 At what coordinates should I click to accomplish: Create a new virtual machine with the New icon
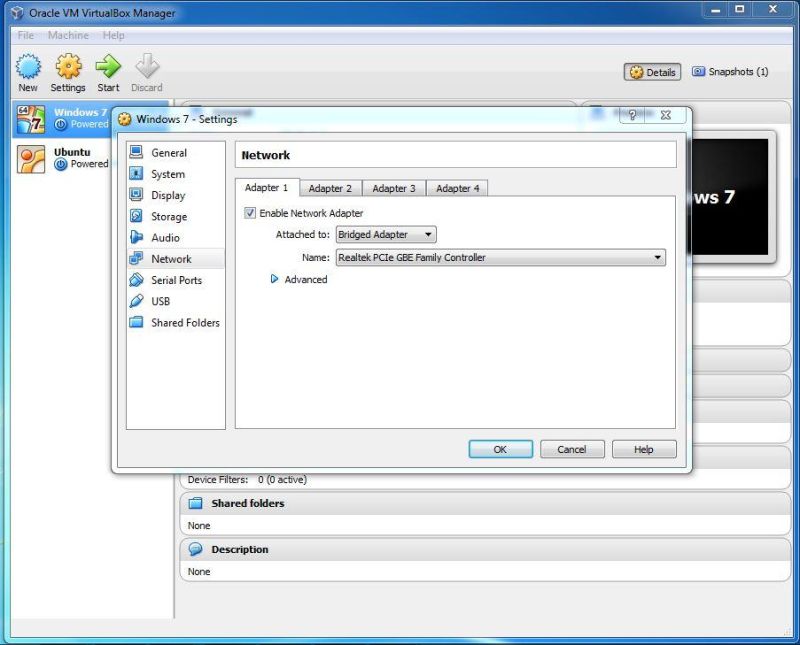27,70
